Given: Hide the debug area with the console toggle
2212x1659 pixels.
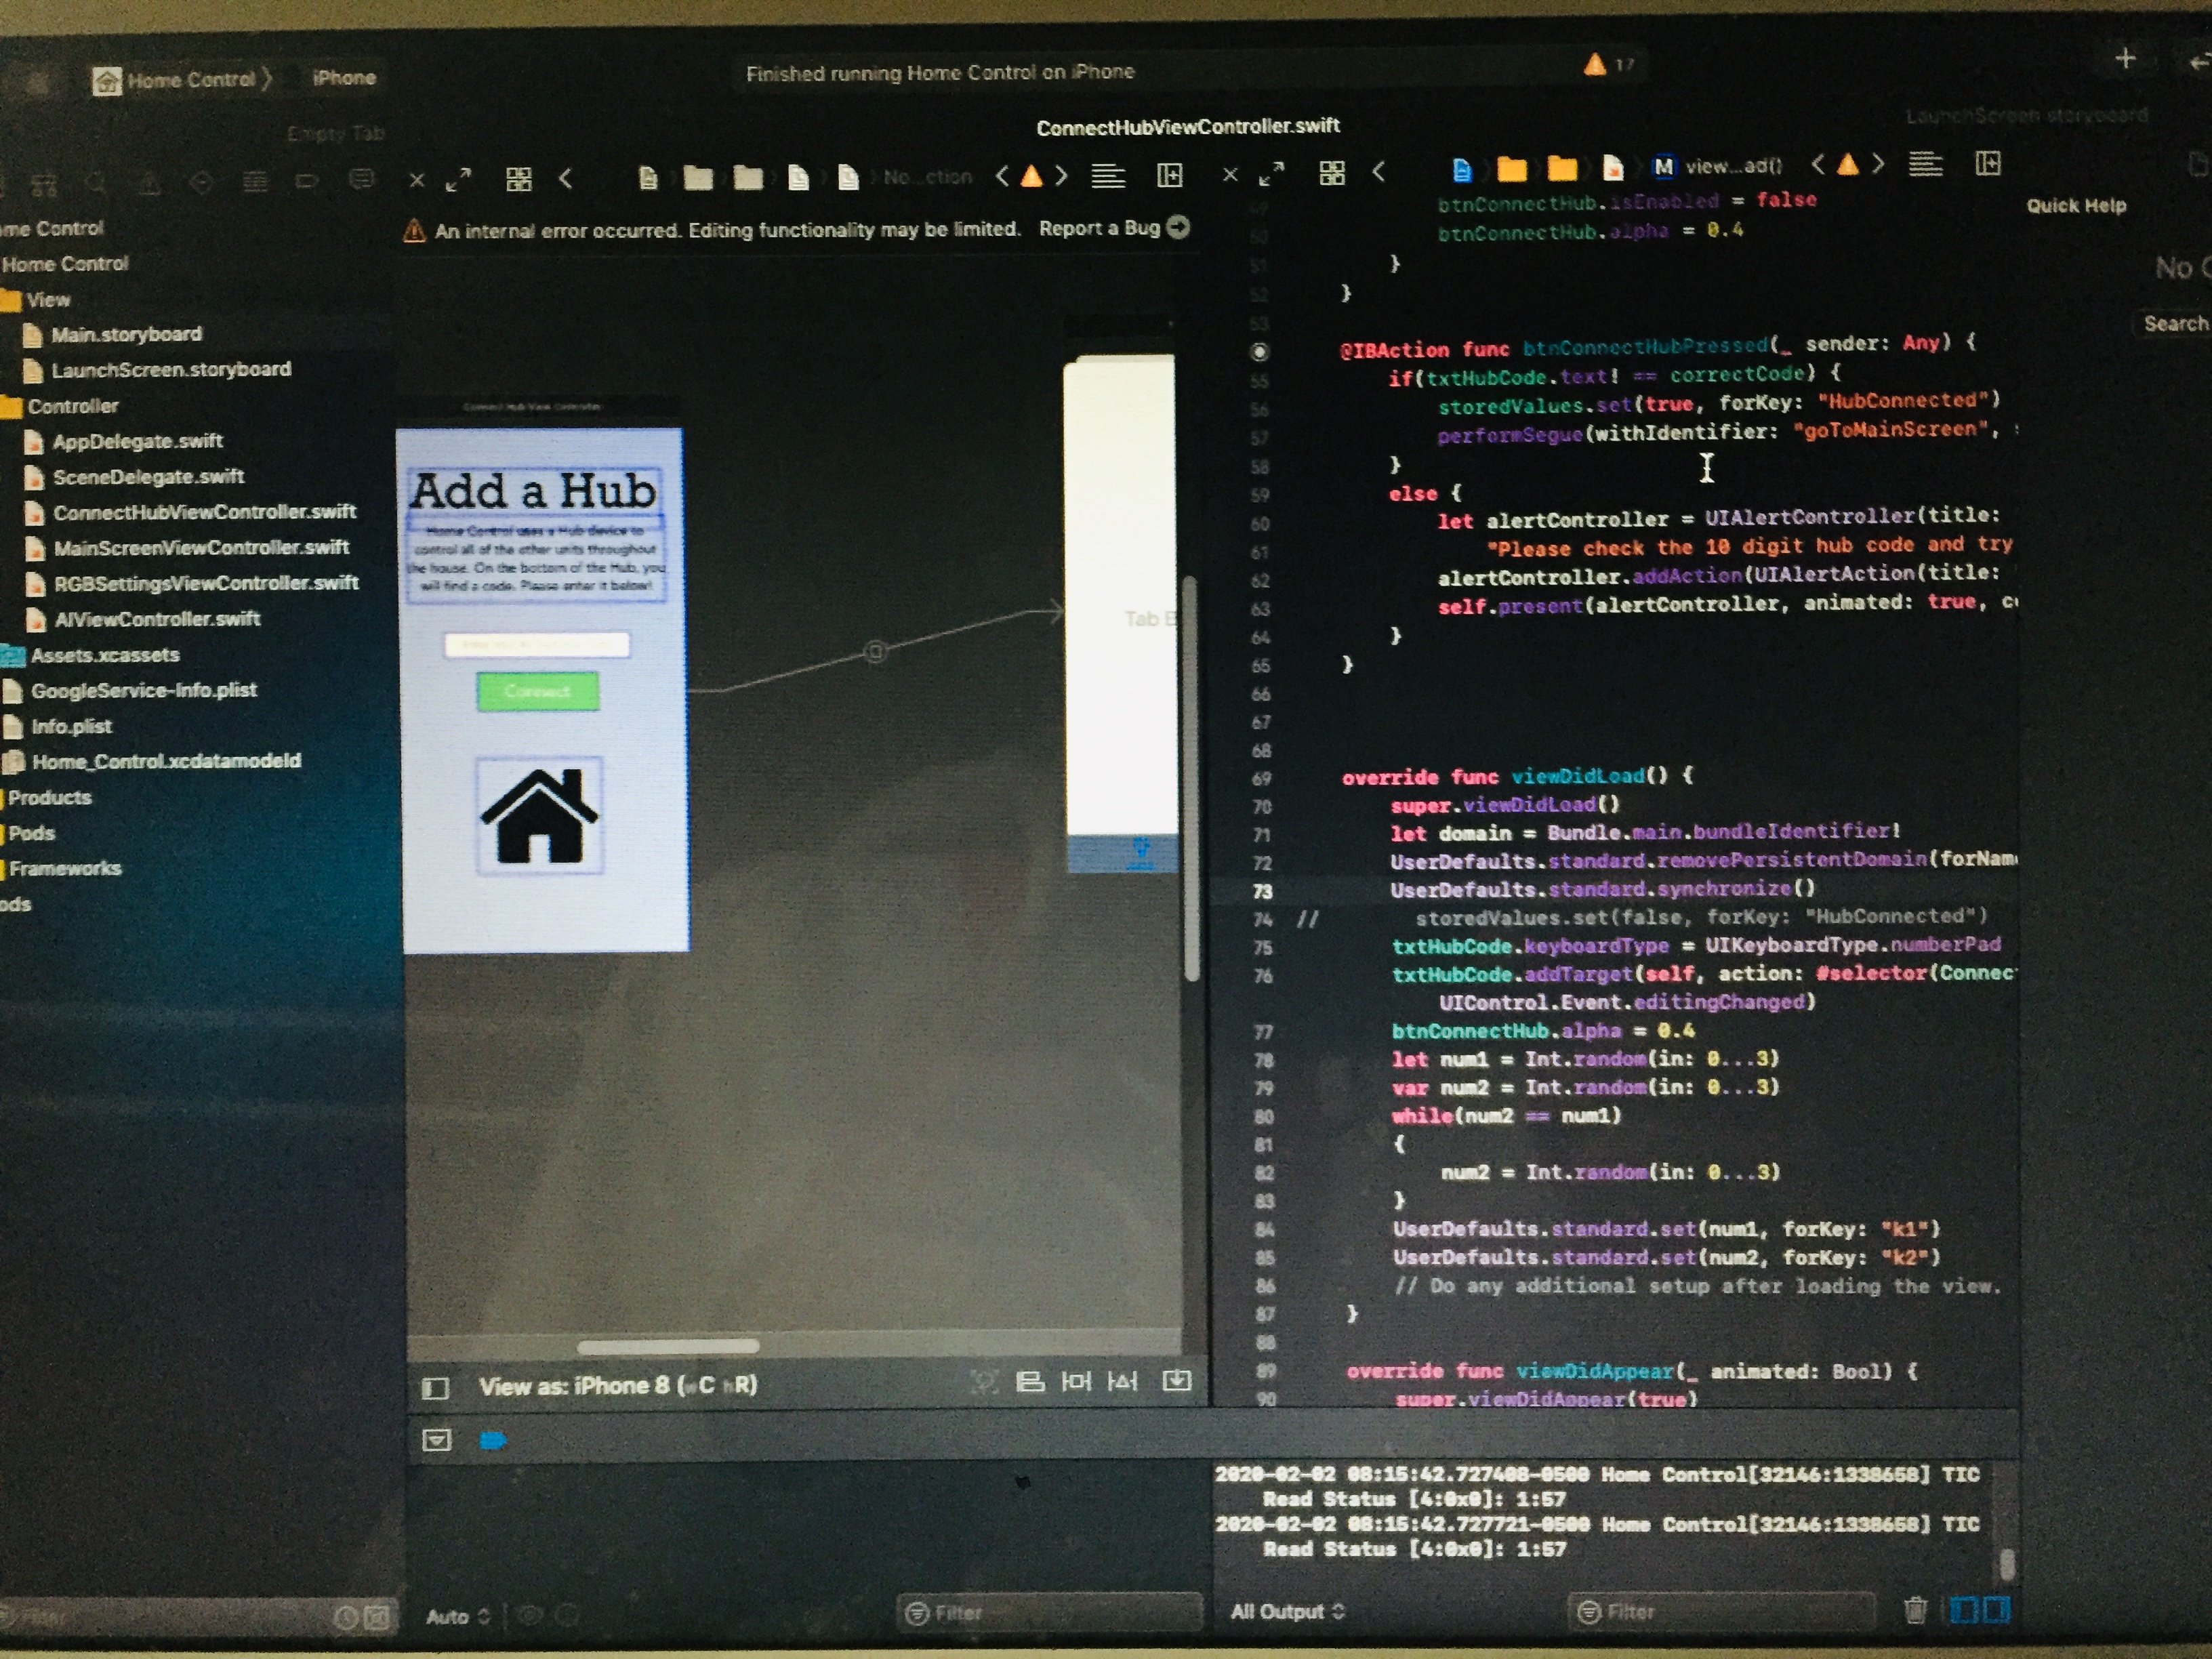Looking at the screenshot, I should tap(437, 1440).
